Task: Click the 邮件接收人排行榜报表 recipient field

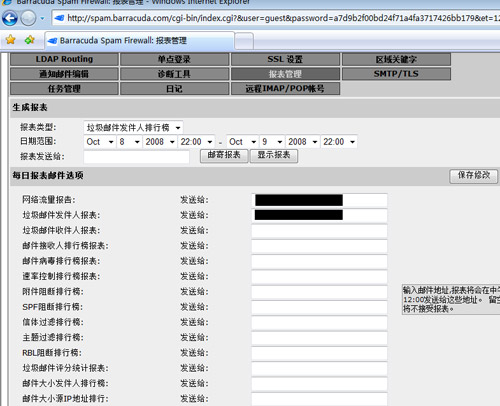Action: tap(319, 246)
